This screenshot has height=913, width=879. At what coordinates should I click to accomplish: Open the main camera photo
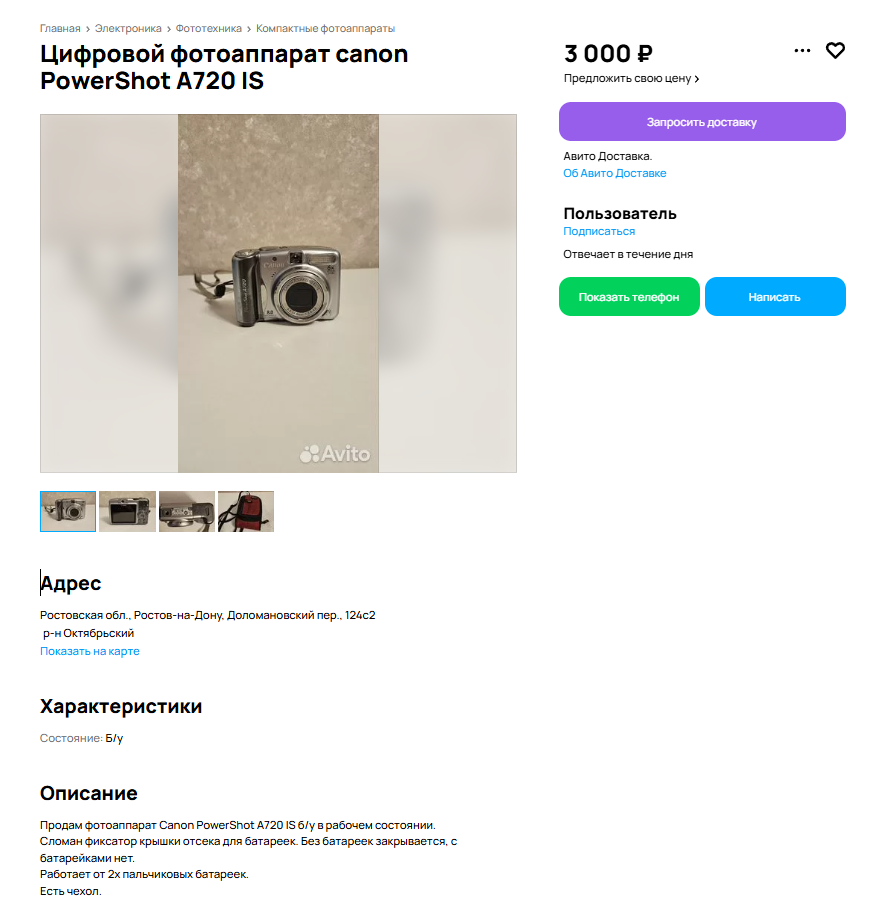[x=278, y=293]
